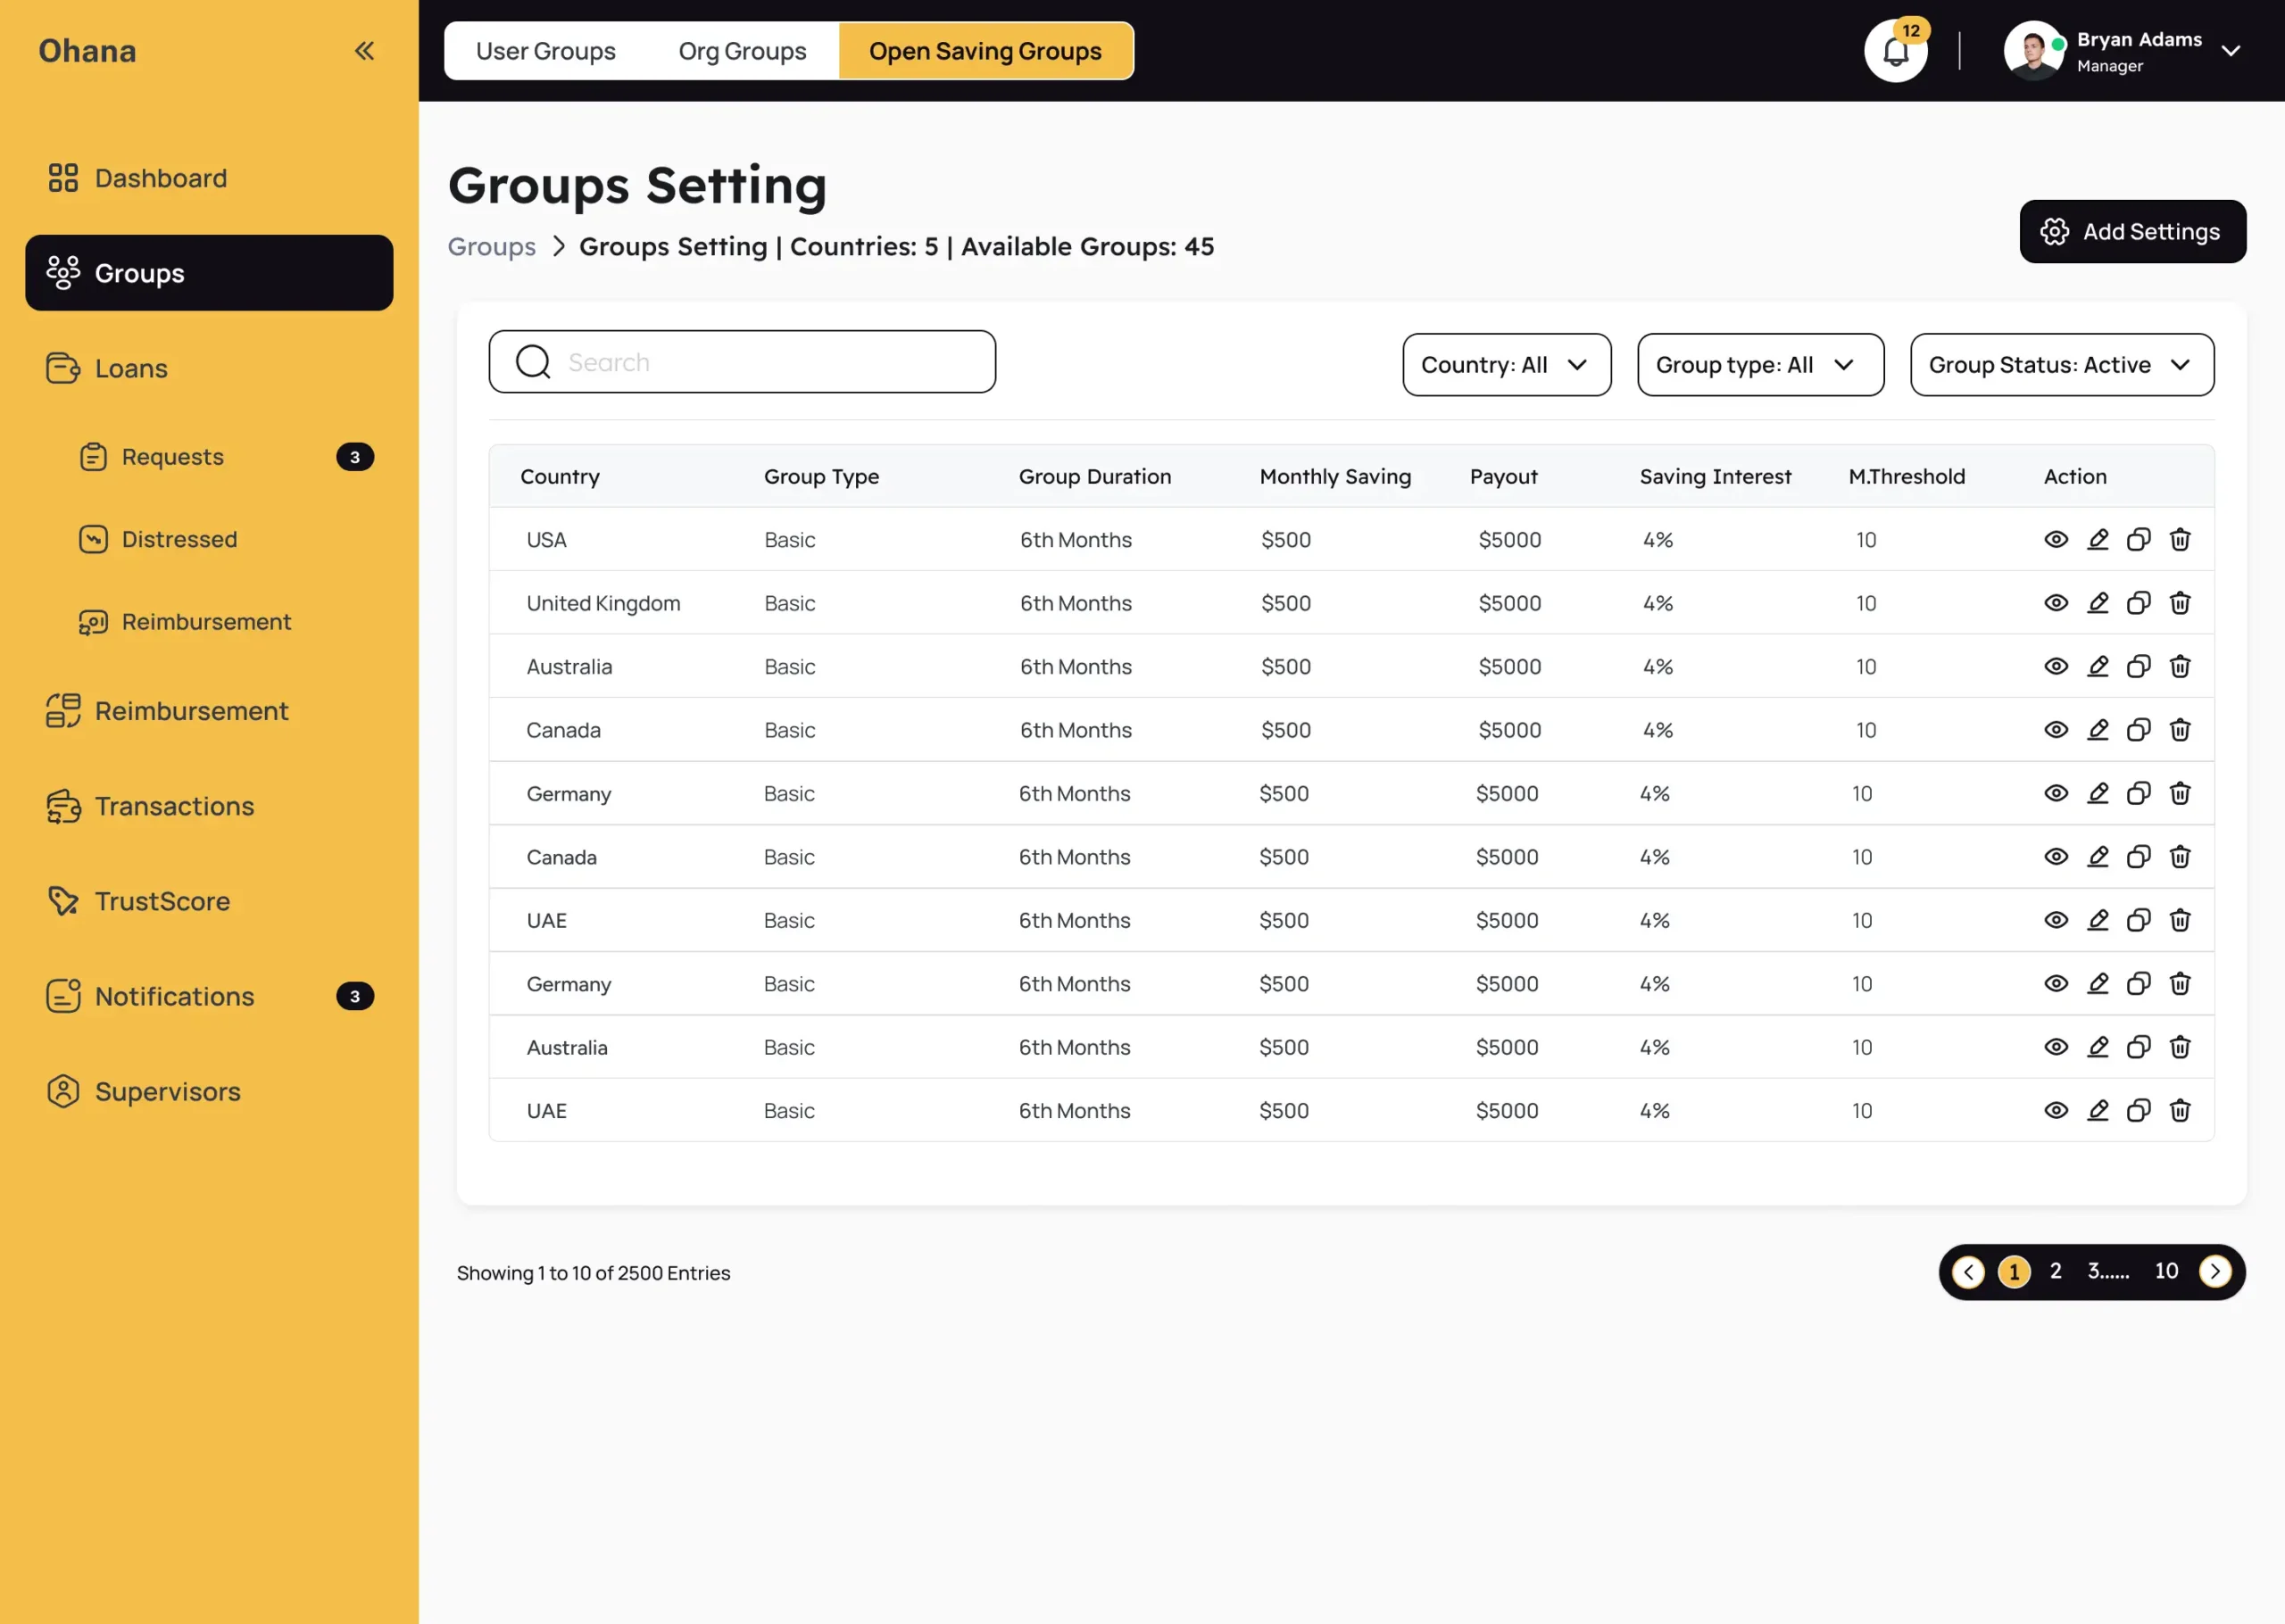Open the Distressed section under Loans

point(180,539)
